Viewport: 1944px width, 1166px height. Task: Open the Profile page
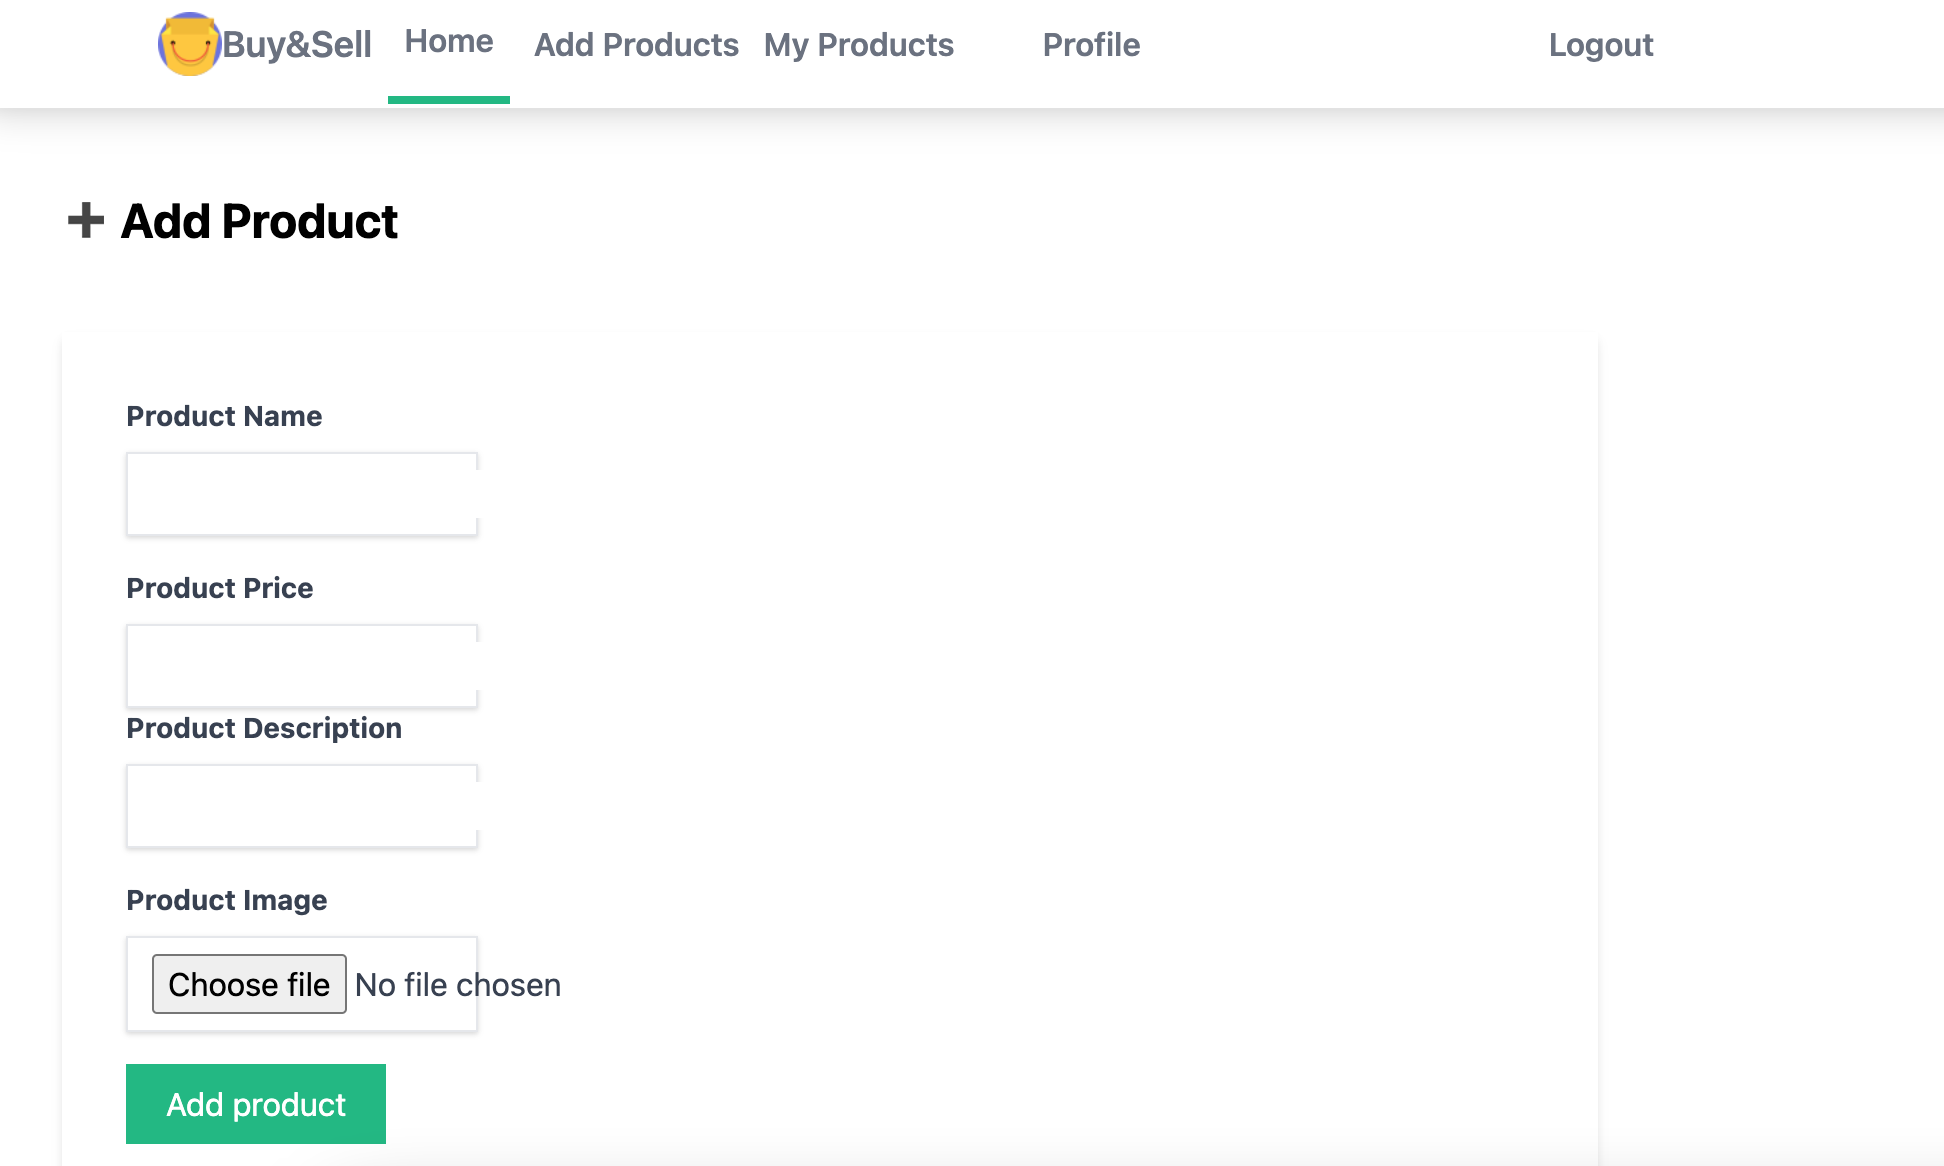click(1090, 44)
